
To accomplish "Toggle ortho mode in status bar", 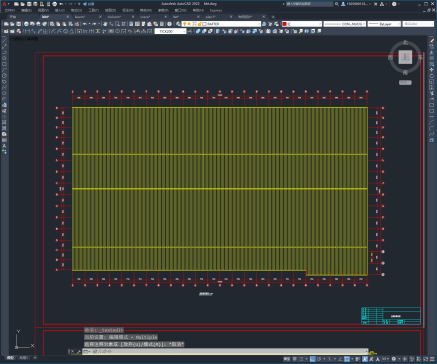I will (x=313, y=359).
